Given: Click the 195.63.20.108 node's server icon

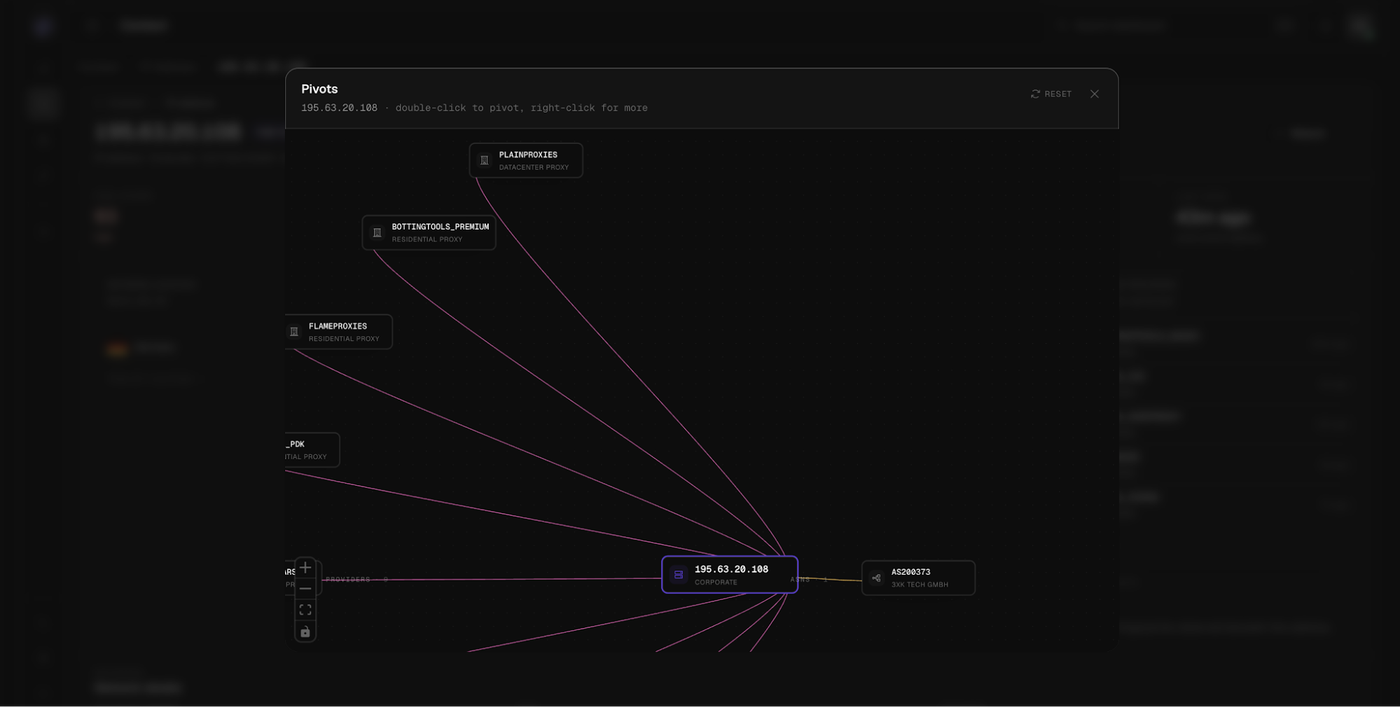Looking at the screenshot, I should pyautogui.click(x=679, y=575).
